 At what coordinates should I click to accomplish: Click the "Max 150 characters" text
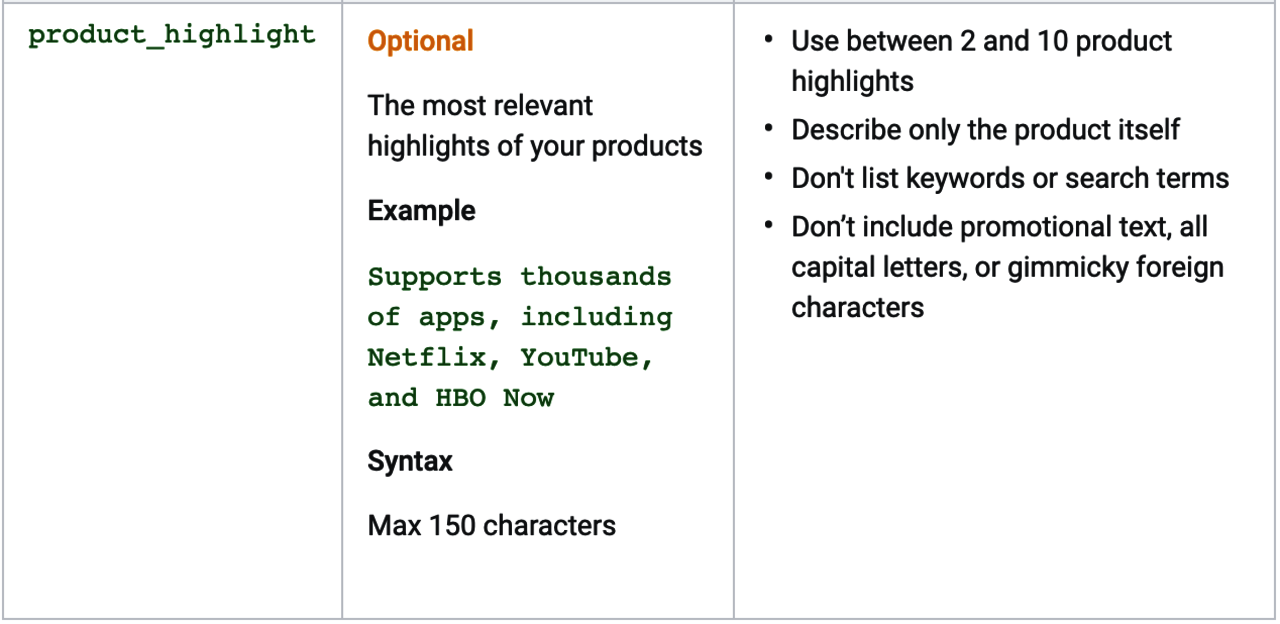click(x=491, y=525)
